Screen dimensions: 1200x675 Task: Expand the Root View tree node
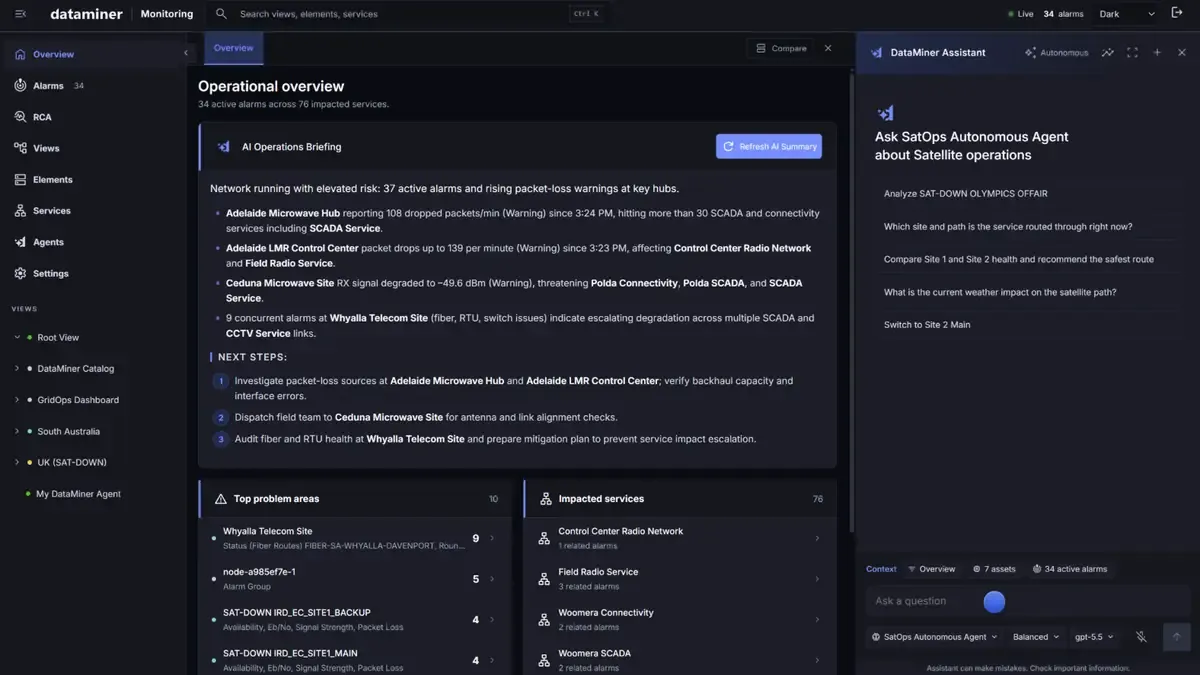click(x=17, y=338)
